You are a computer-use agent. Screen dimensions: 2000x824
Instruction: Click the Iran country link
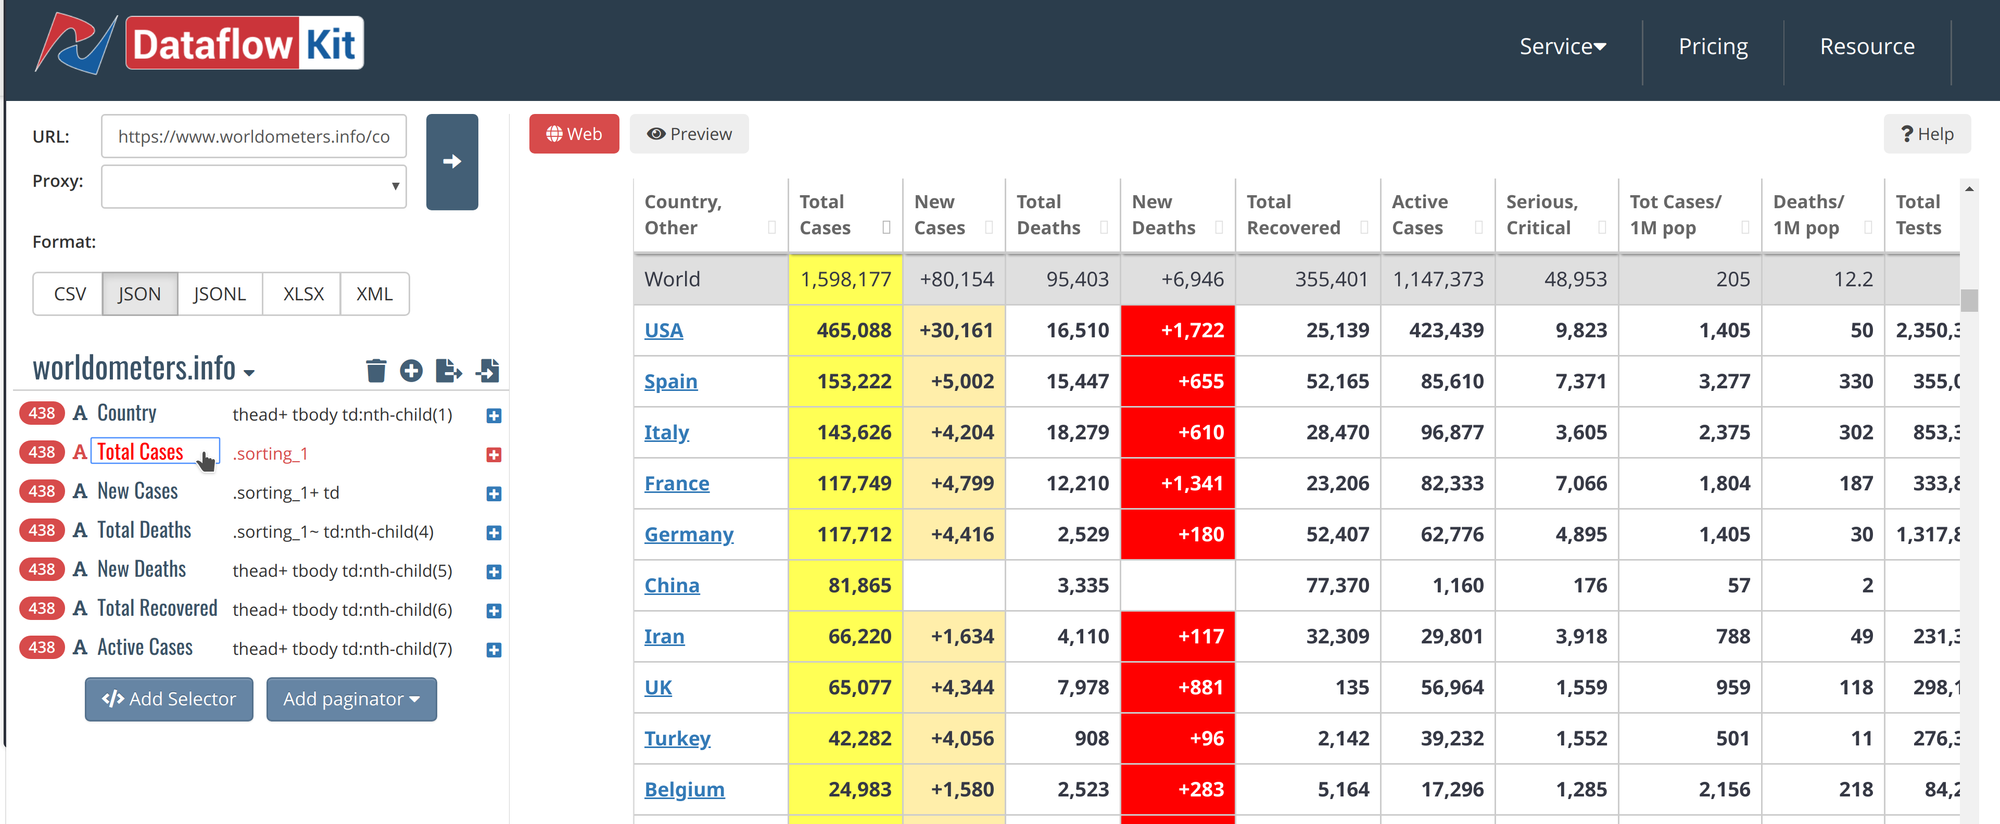point(664,636)
